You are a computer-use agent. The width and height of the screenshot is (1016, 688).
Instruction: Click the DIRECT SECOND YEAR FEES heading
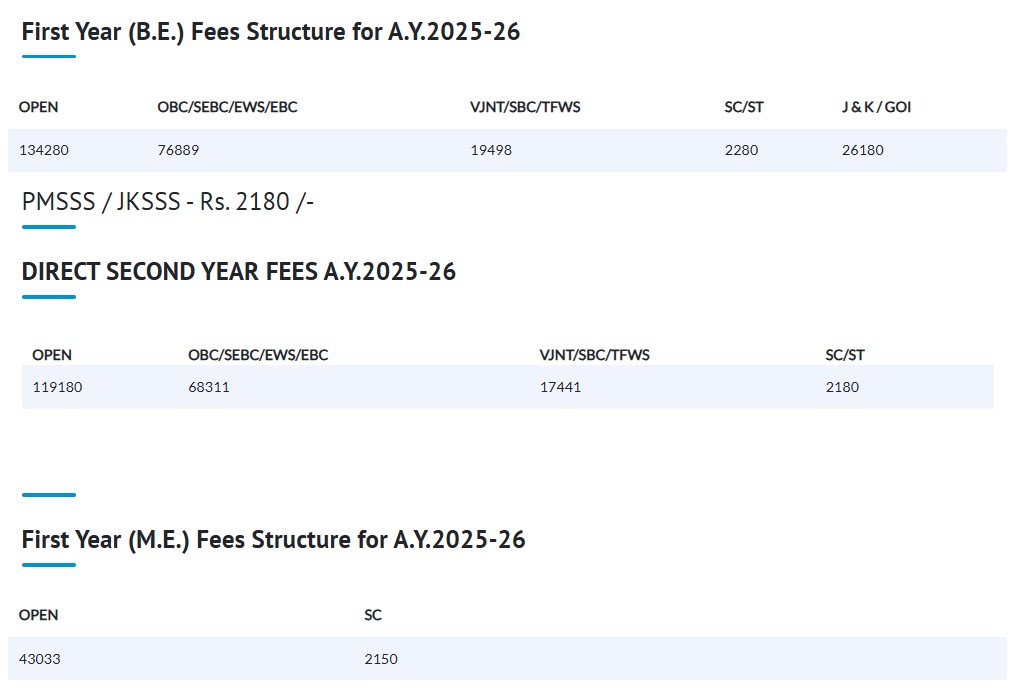pyautogui.click(x=238, y=271)
